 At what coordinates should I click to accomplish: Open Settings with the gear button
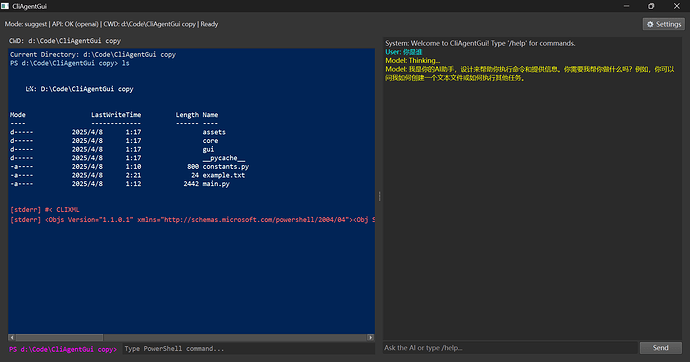(664, 24)
